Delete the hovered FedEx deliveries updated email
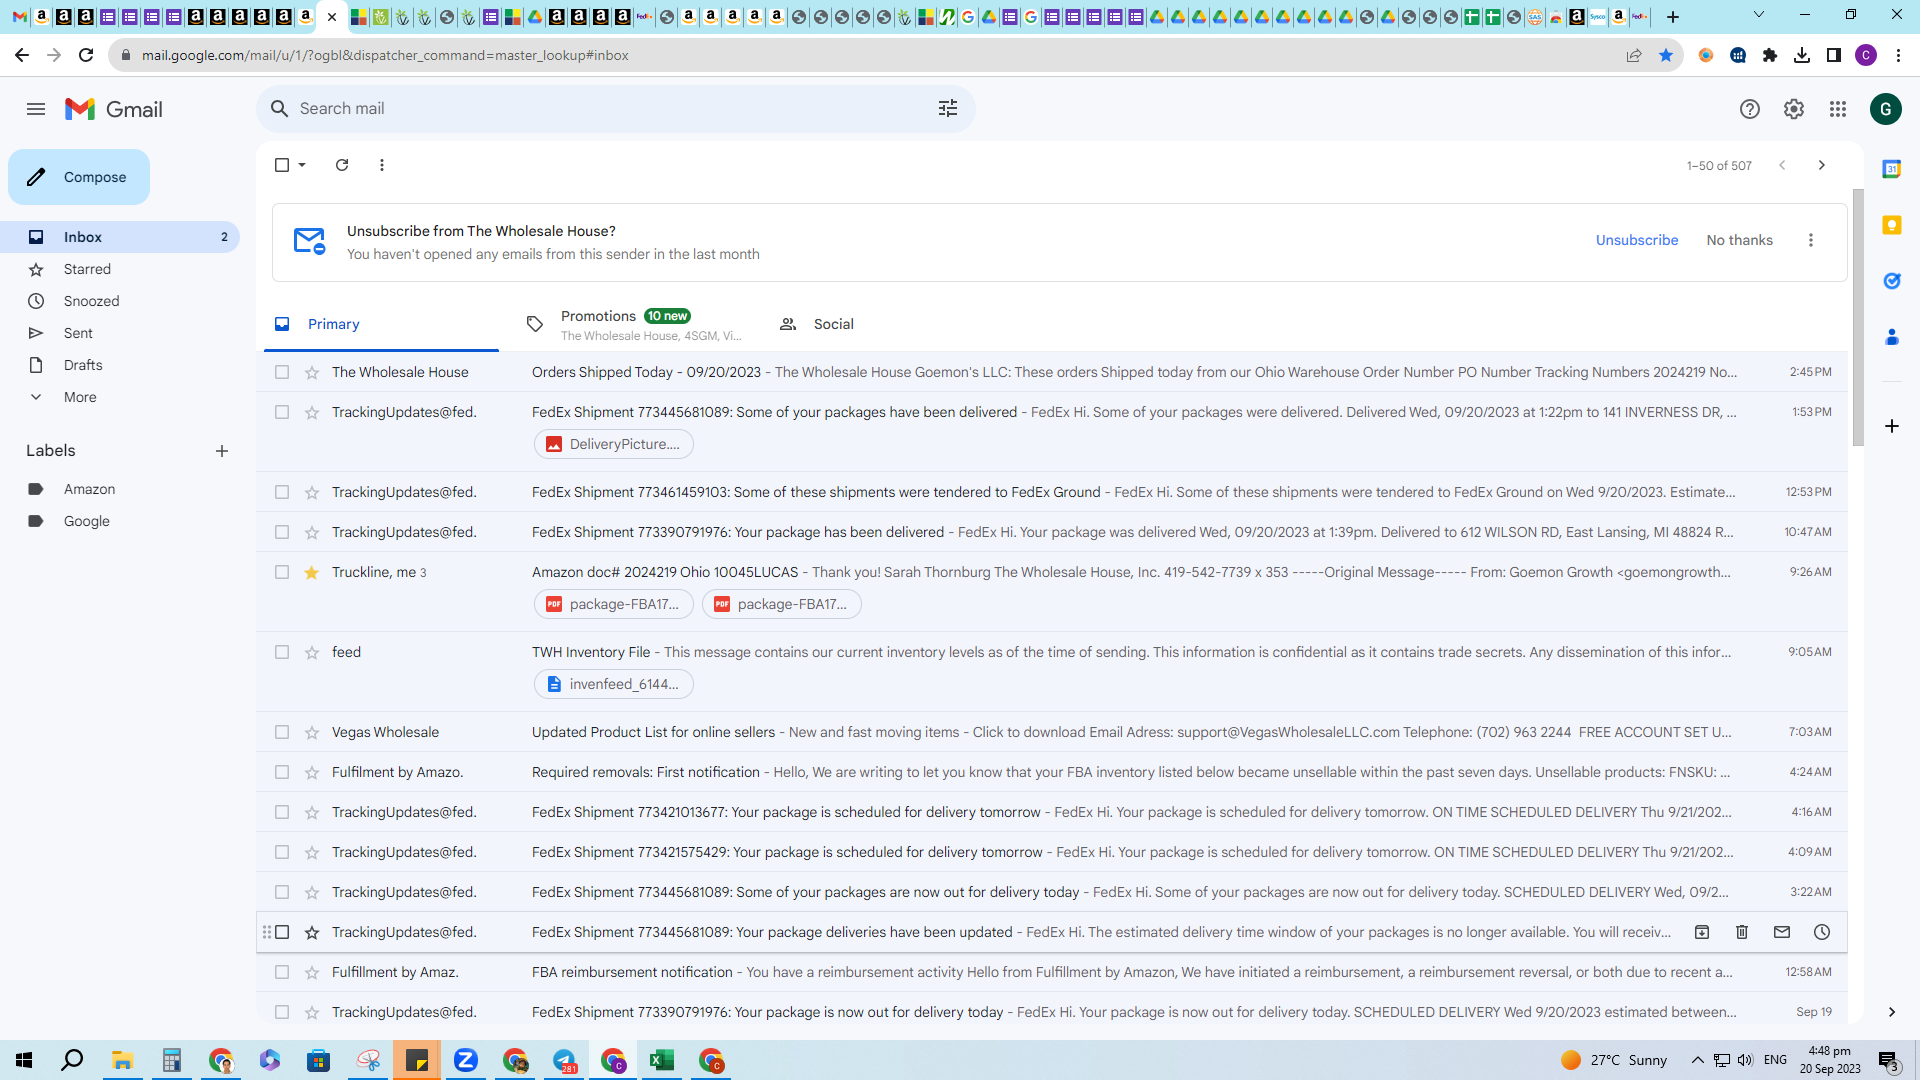 [x=1742, y=932]
